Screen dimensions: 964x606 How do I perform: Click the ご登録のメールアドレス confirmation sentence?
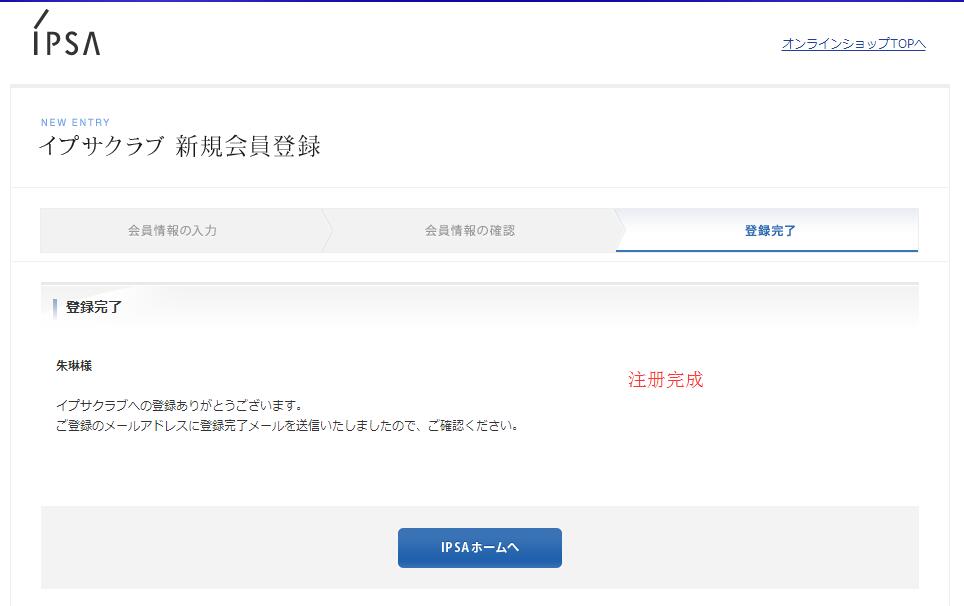(x=287, y=425)
